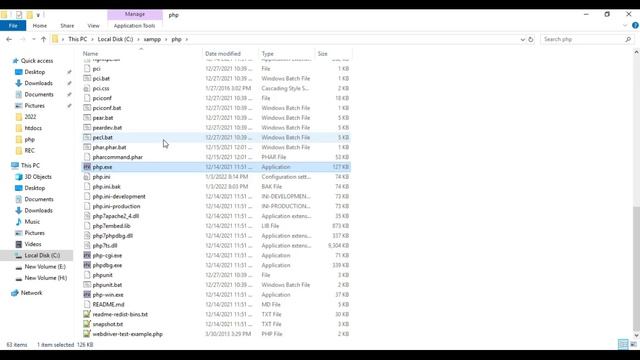Click the pci.css file icon
The height and width of the screenshot is (360, 640).
pos(87,88)
